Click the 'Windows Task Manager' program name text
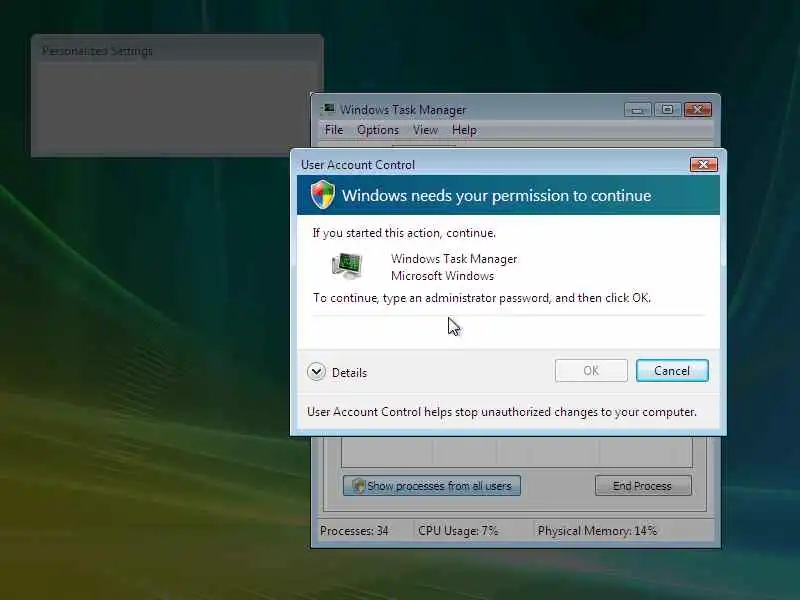This screenshot has height=600, width=800. [454, 259]
